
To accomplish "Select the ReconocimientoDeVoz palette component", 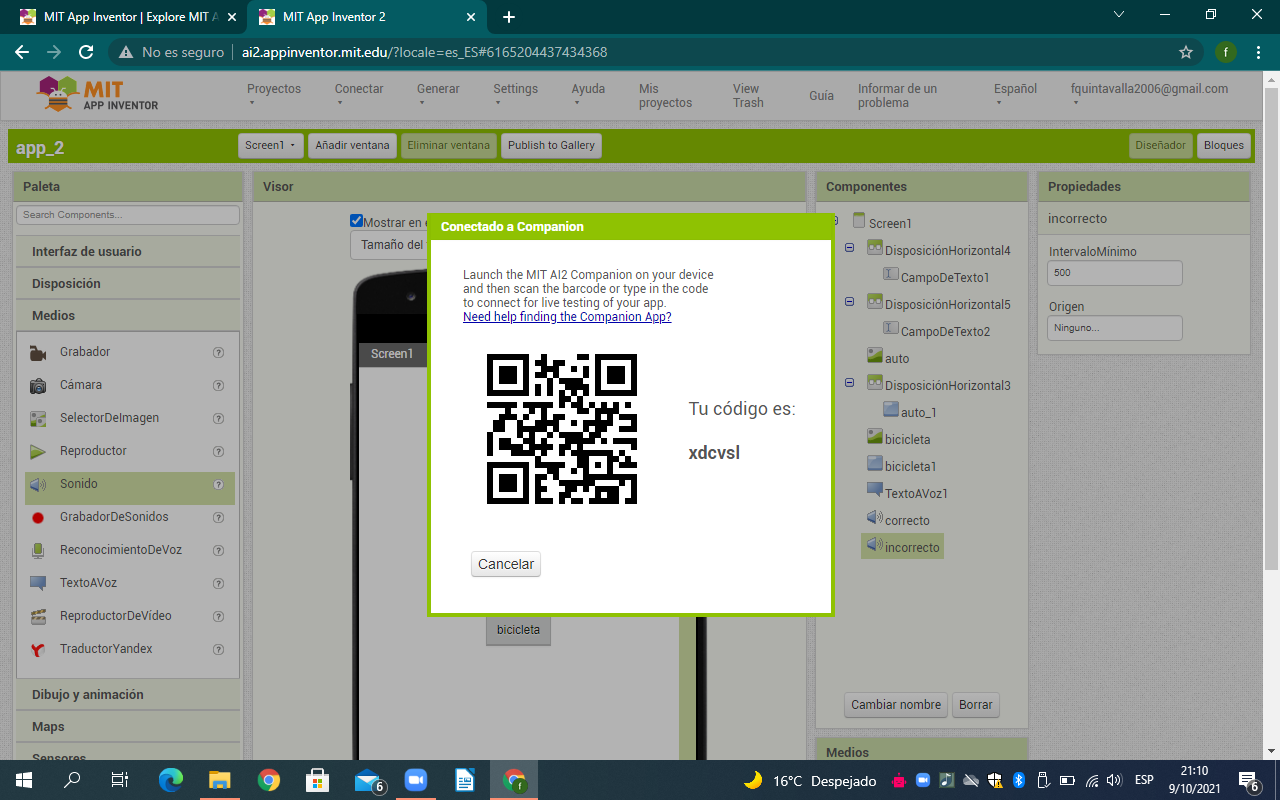I will (x=121, y=550).
